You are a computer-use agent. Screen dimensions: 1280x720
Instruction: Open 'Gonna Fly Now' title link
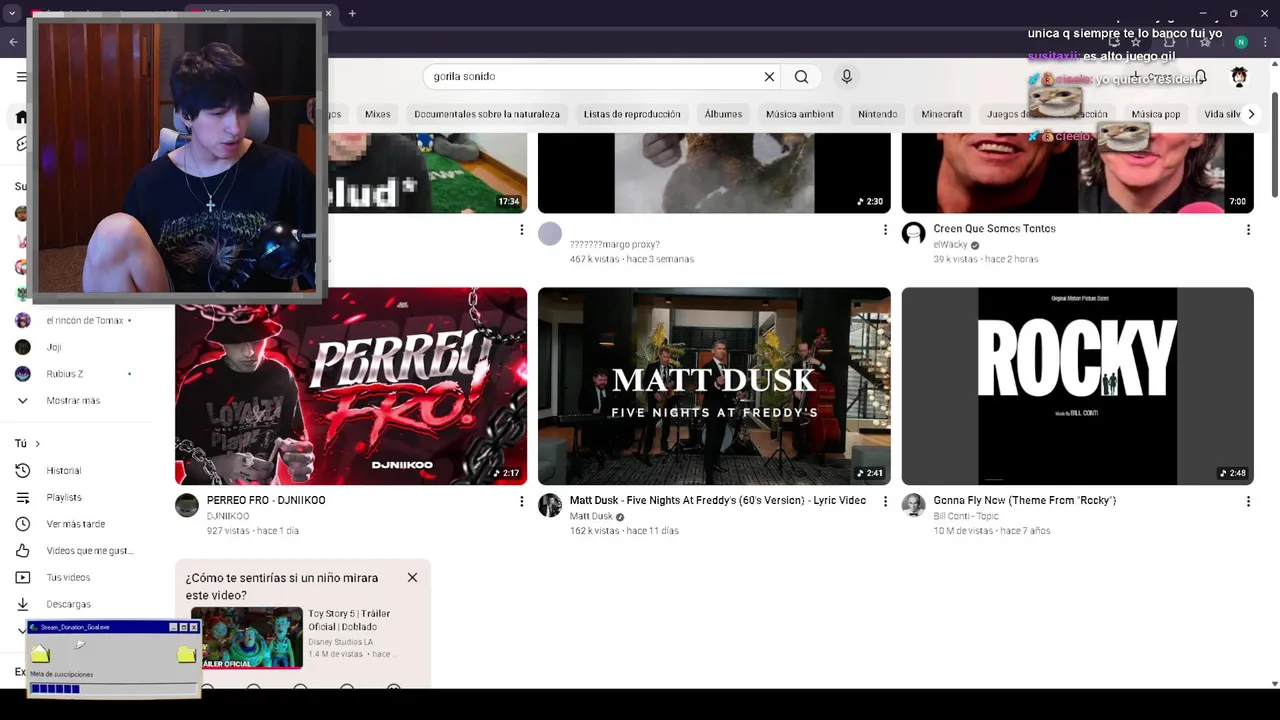click(1025, 501)
